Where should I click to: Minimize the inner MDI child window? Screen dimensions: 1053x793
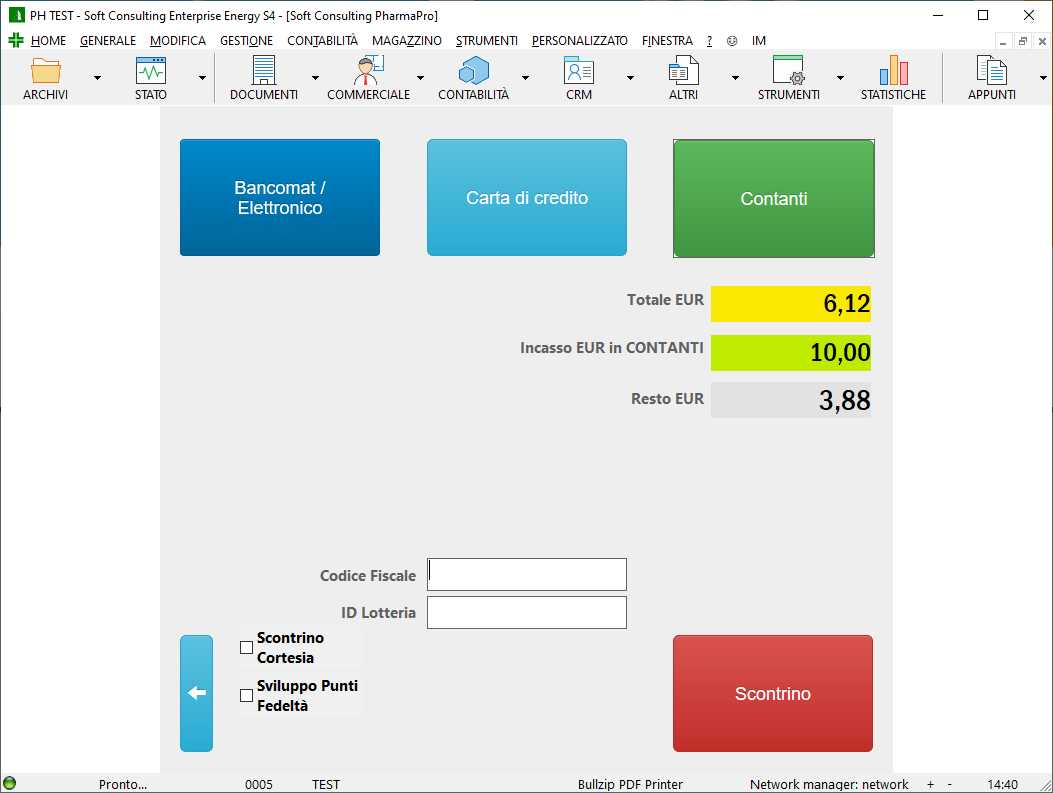(1003, 42)
